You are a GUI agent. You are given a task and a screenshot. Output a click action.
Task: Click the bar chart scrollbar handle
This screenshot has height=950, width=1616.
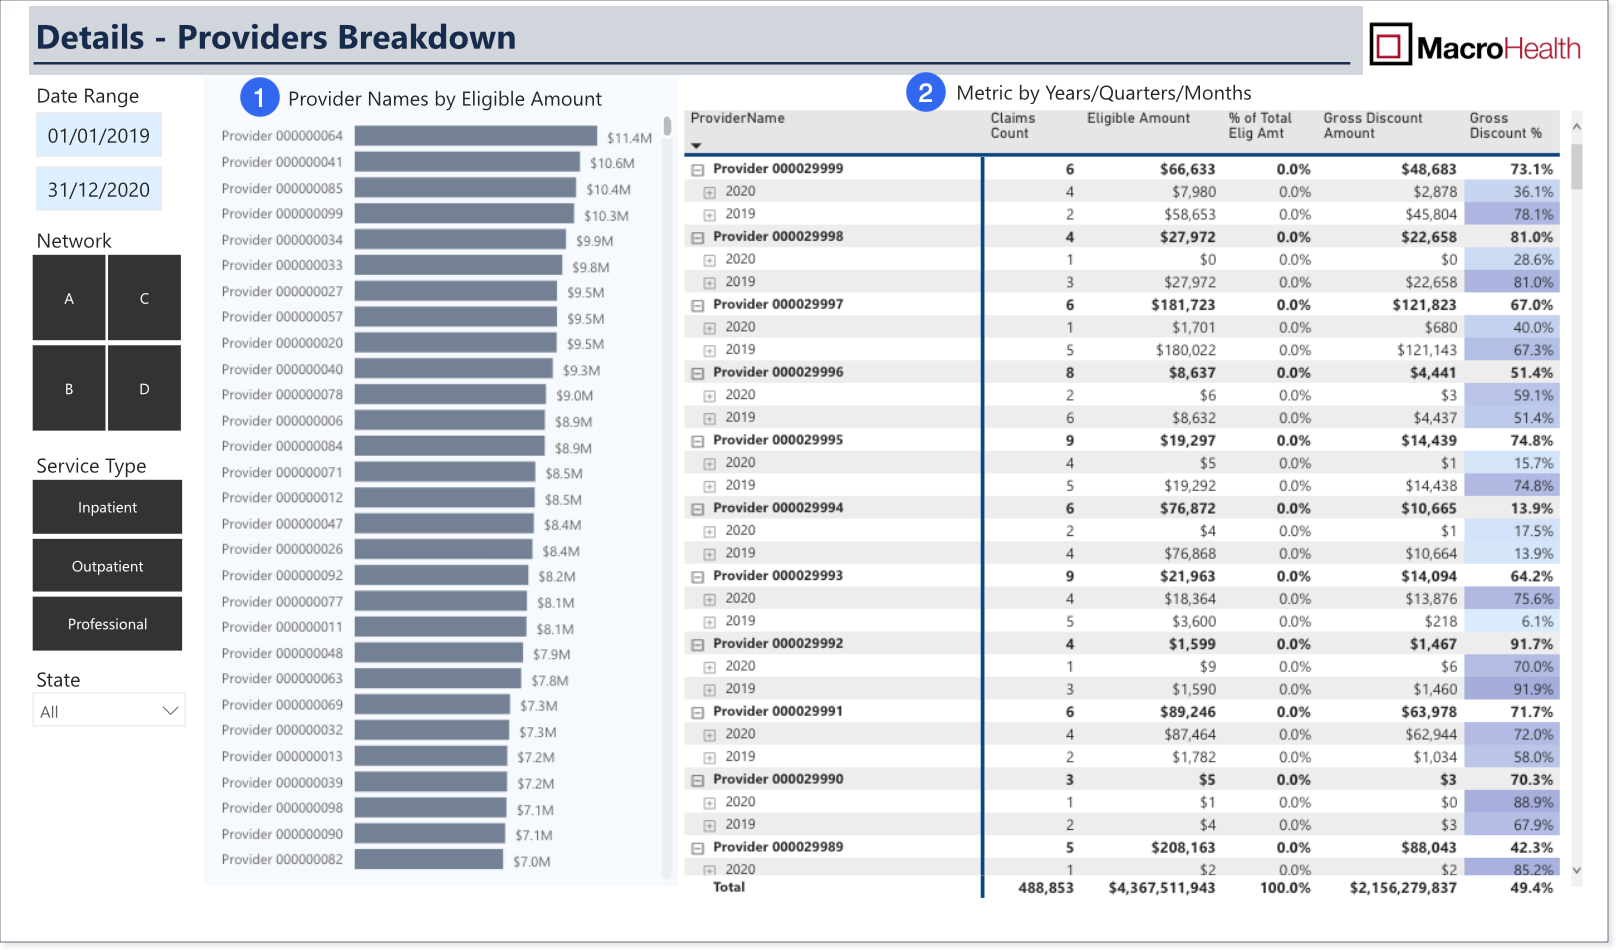667,127
